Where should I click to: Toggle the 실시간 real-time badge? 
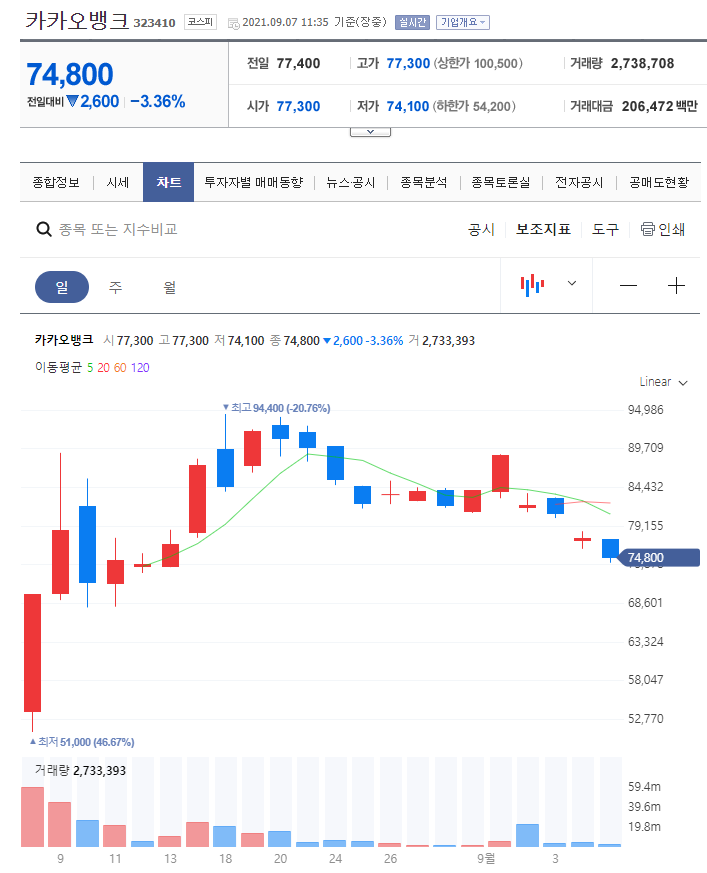[412, 22]
